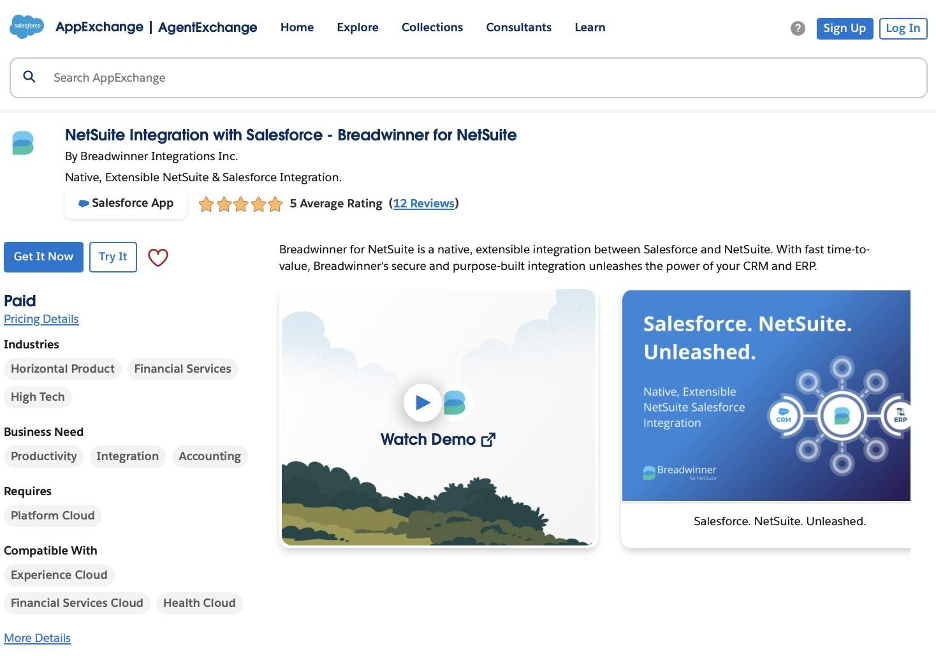This screenshot has width=936, height=656.
Task: Click the Sign Up button
Action: point(844,28)
